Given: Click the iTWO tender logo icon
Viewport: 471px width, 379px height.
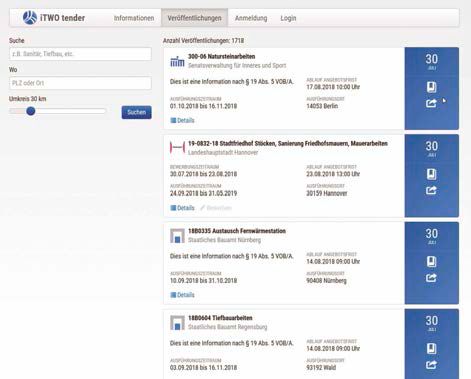Looking at the screenshot, I should [30, 18].
